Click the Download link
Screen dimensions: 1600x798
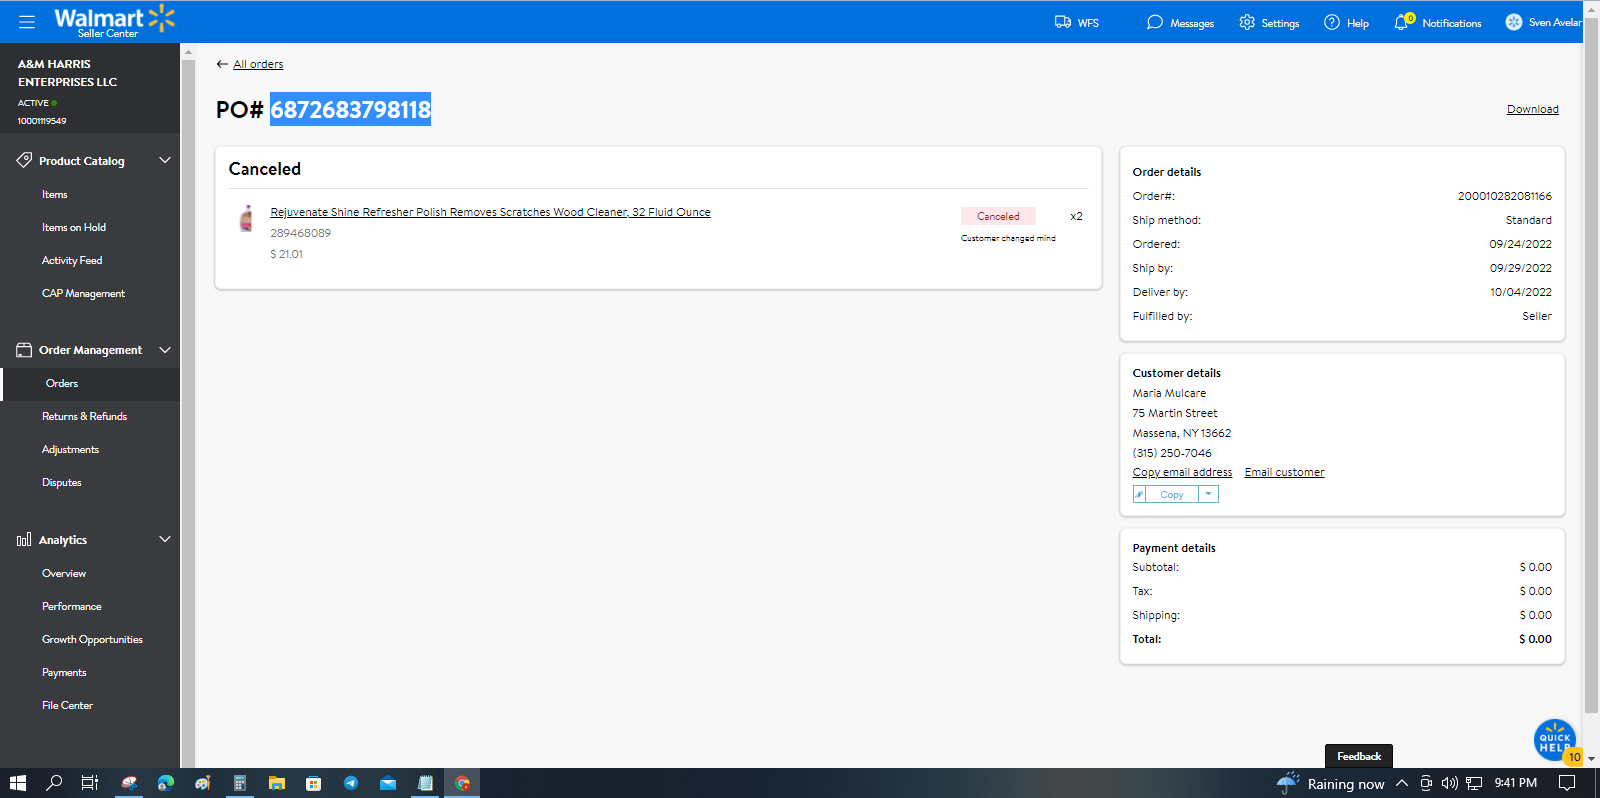coord(1533,109)
